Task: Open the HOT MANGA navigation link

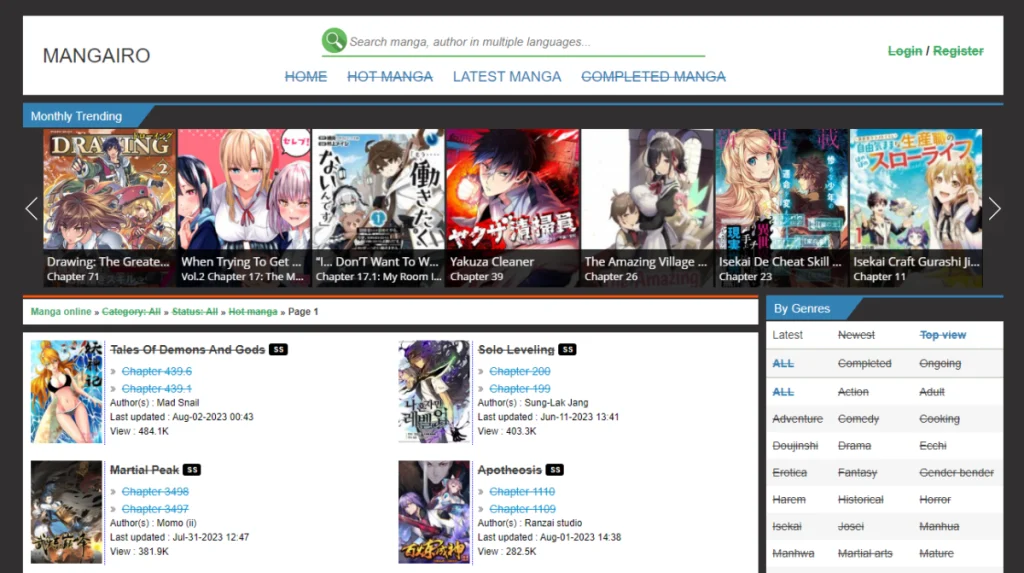Action: (x=390, y=76)
